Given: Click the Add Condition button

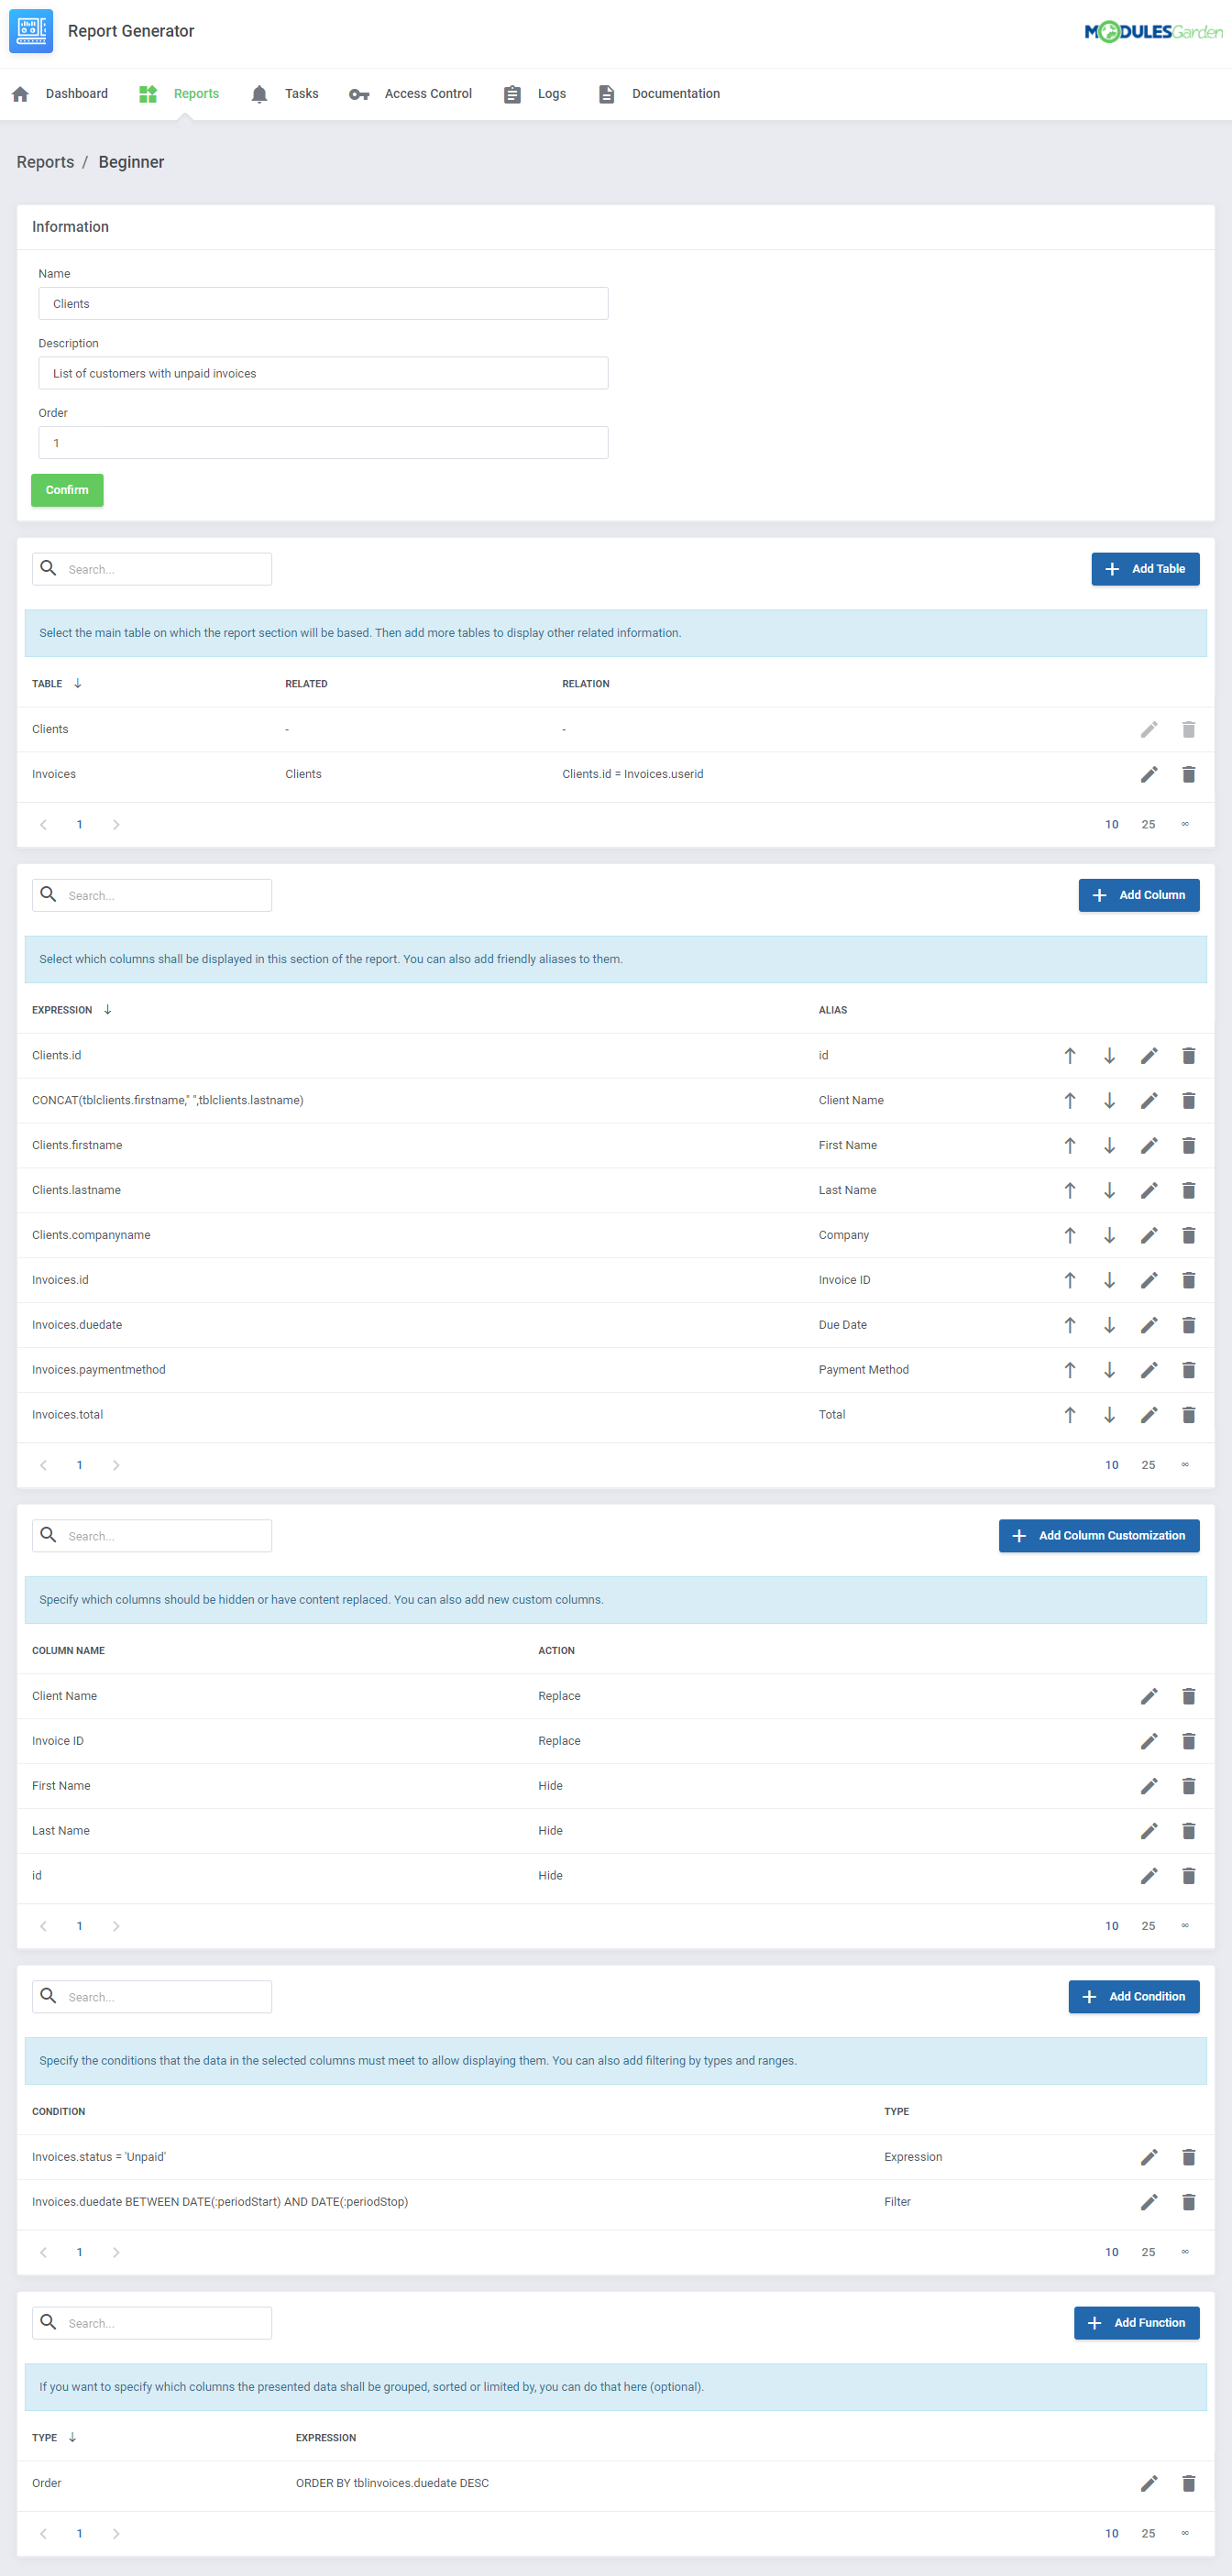Looking at the screenshot, I should [1133, 1997].
